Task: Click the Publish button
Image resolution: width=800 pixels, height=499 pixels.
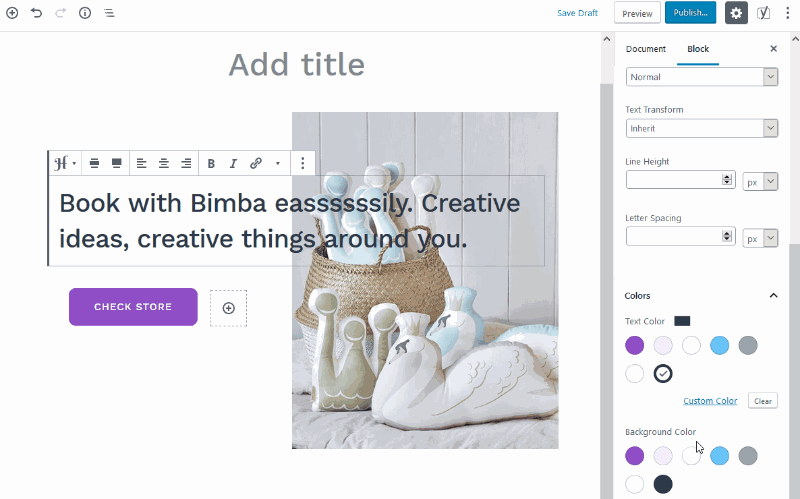Action: click(690, 13)
